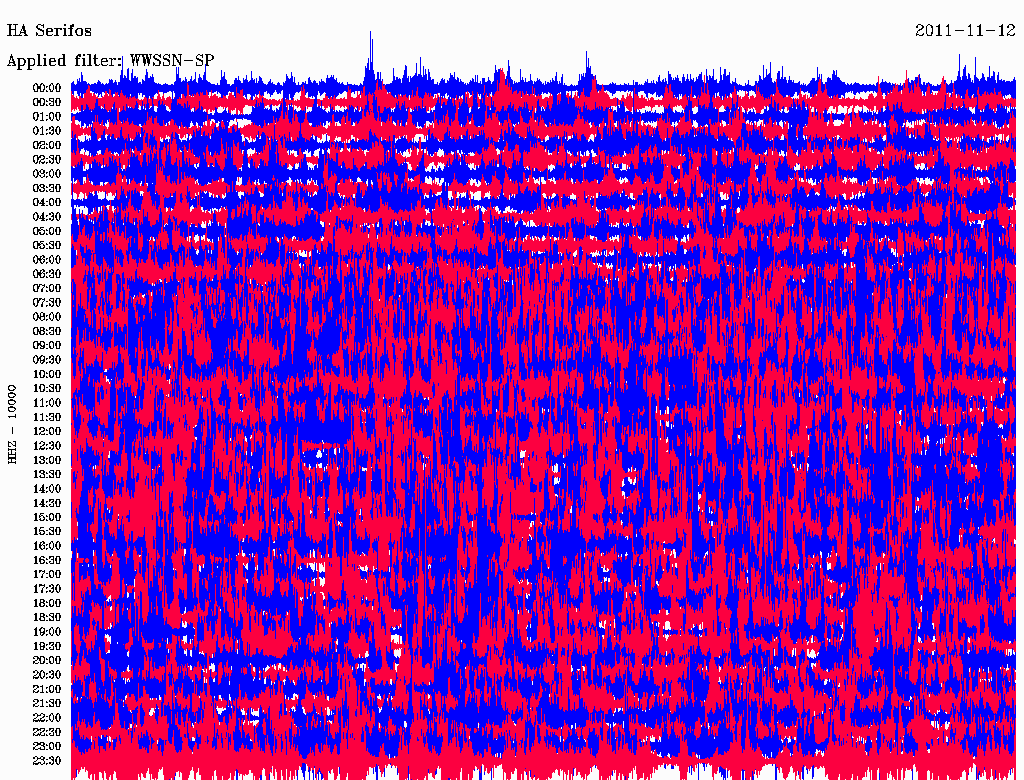1024x780 pixels.
Task: Select the 02:00 time label
Action: [x=47, y=146]
